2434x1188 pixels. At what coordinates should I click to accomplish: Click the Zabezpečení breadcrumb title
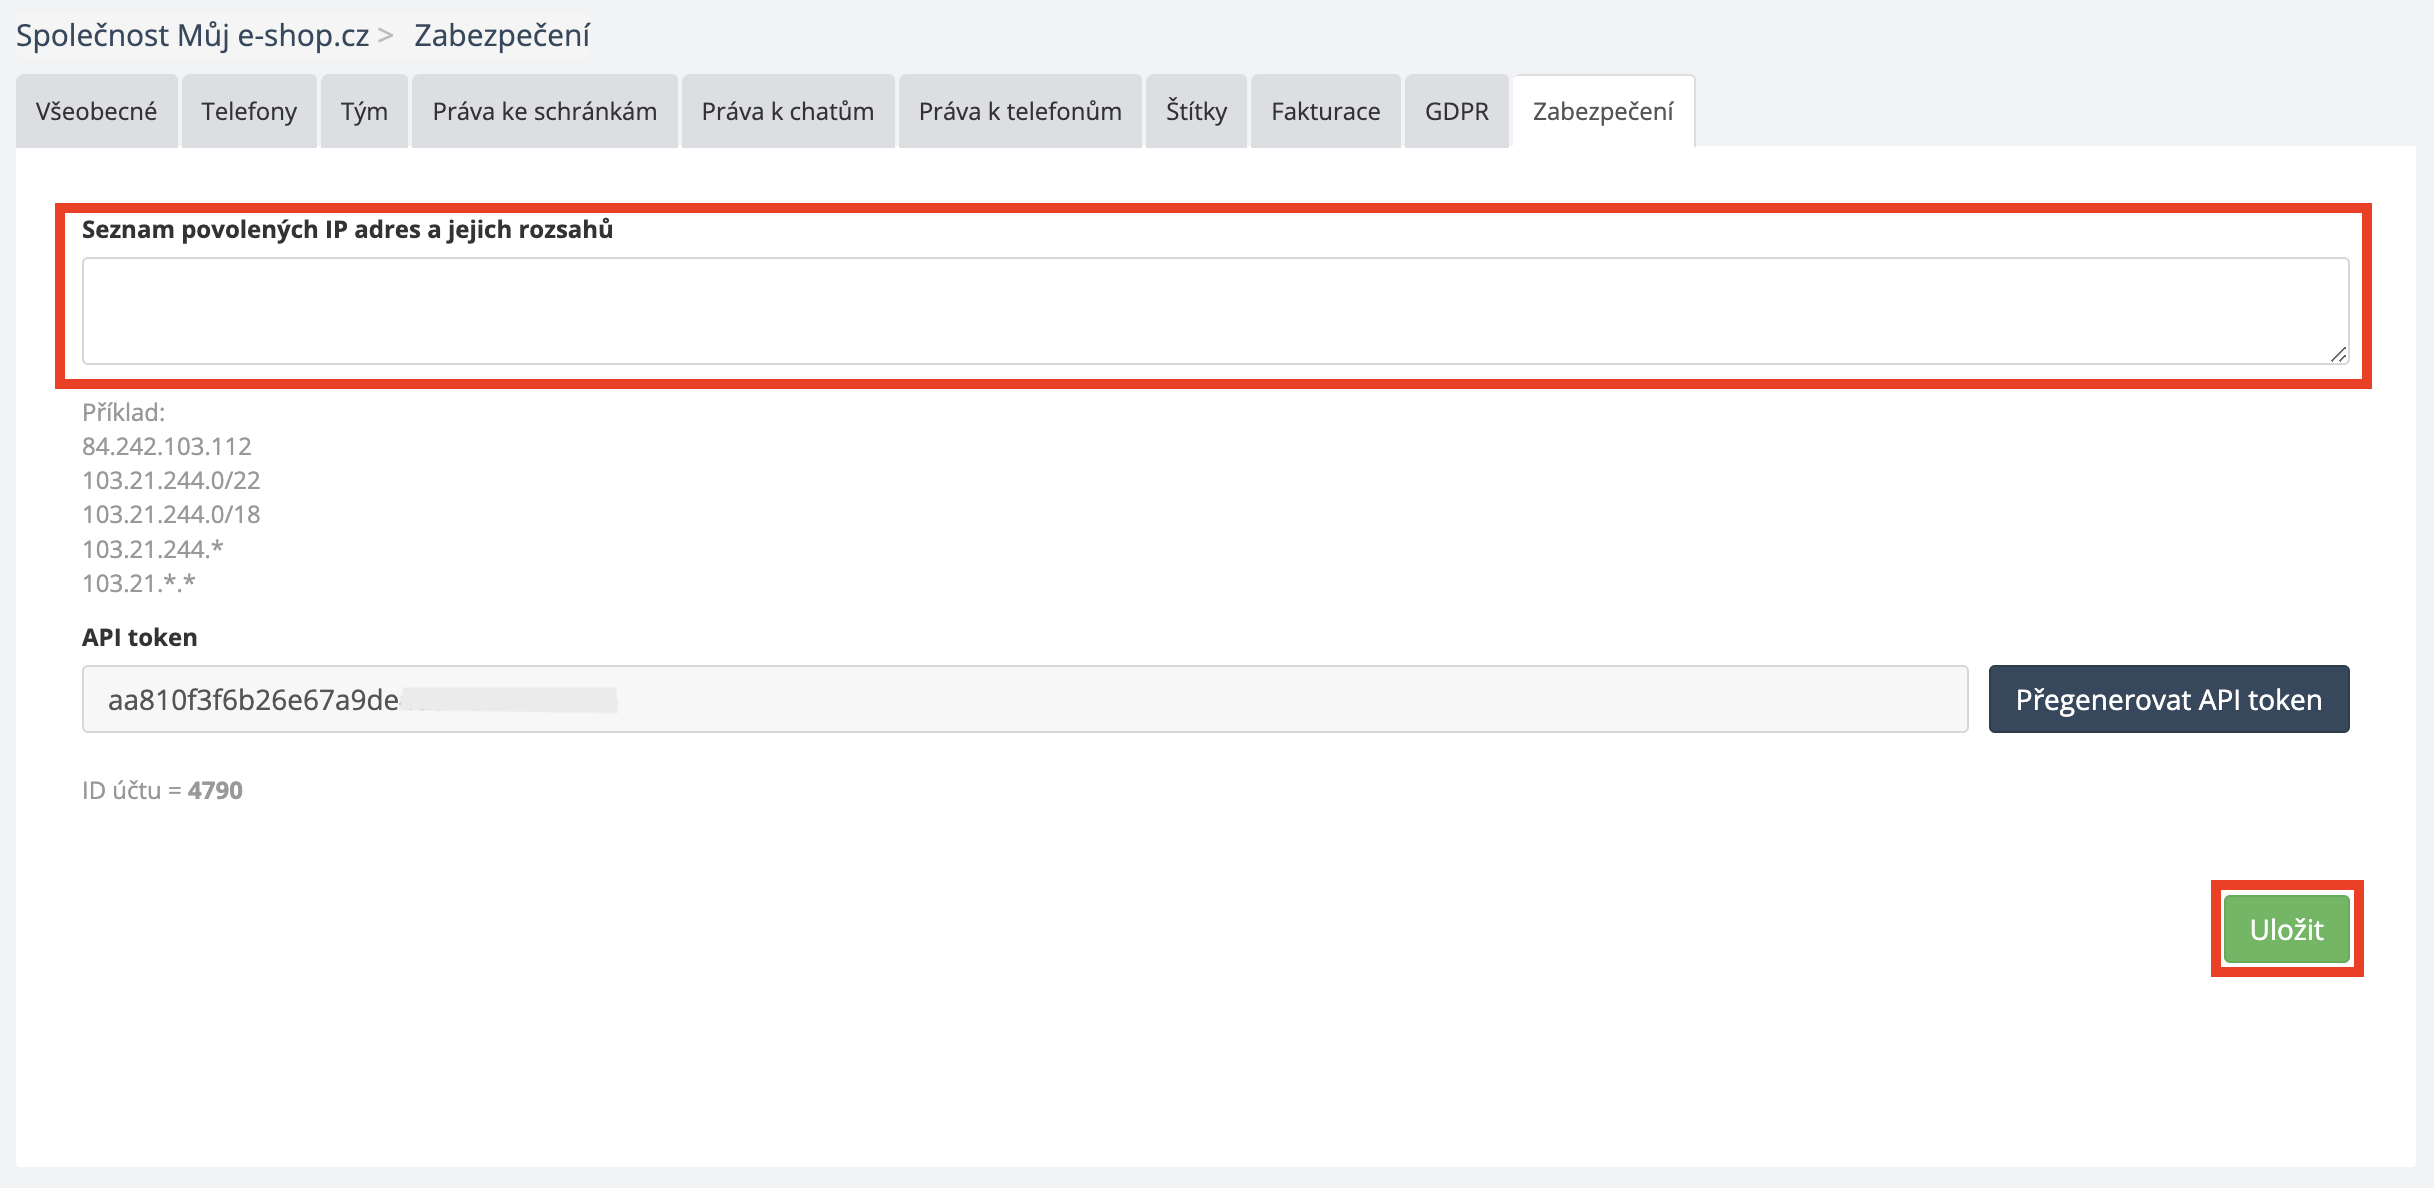[x=502, y=35]
